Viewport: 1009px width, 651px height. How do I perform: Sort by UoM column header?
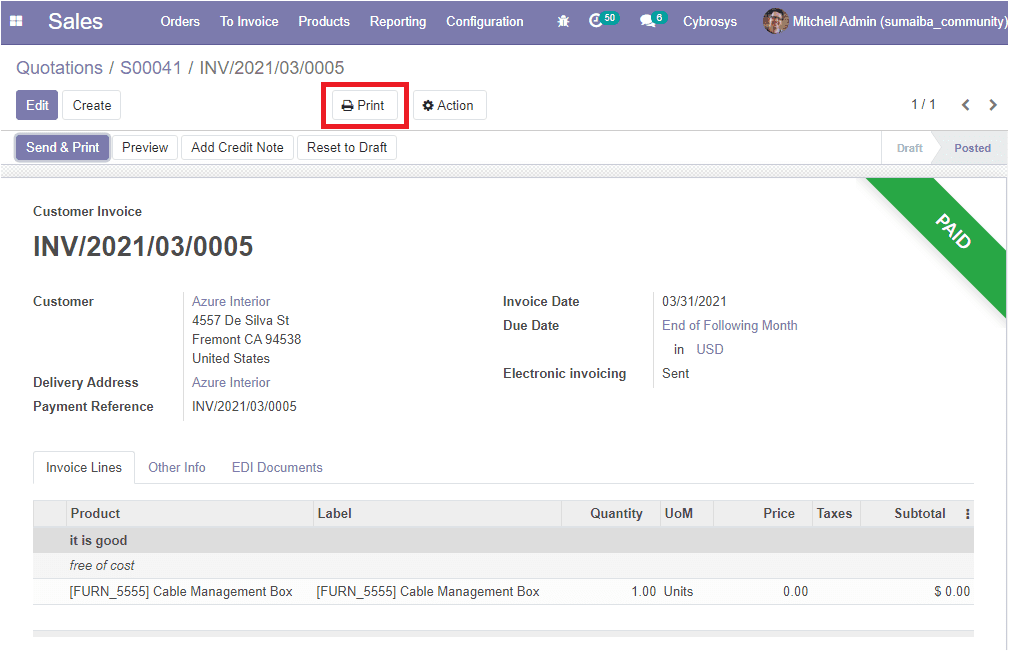(x=687, y=513)
